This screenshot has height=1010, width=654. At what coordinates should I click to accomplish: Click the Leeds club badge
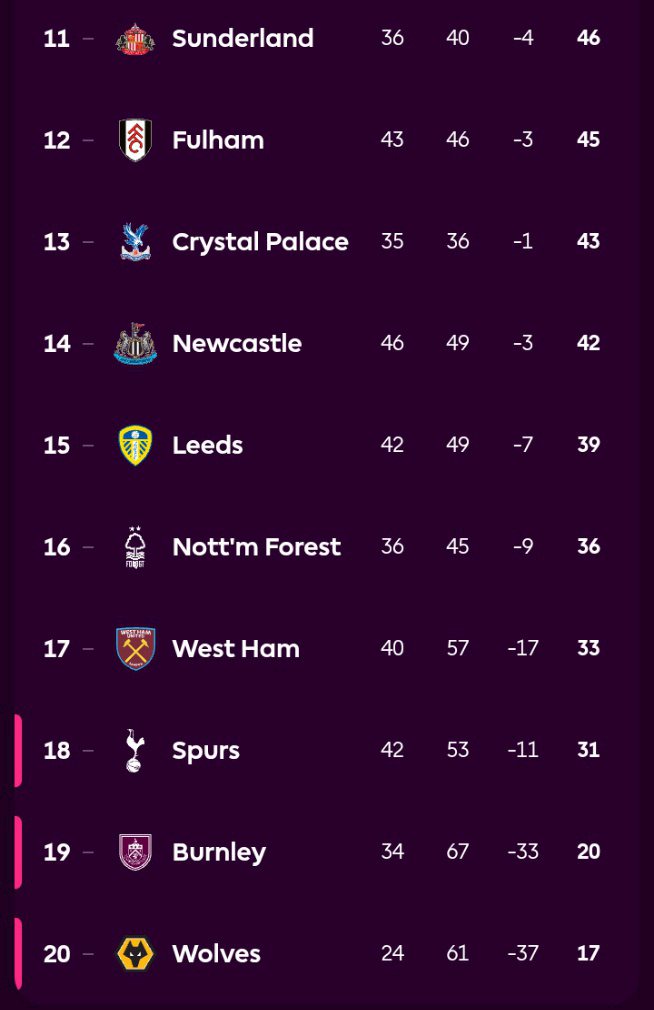(x=135, y=445)
